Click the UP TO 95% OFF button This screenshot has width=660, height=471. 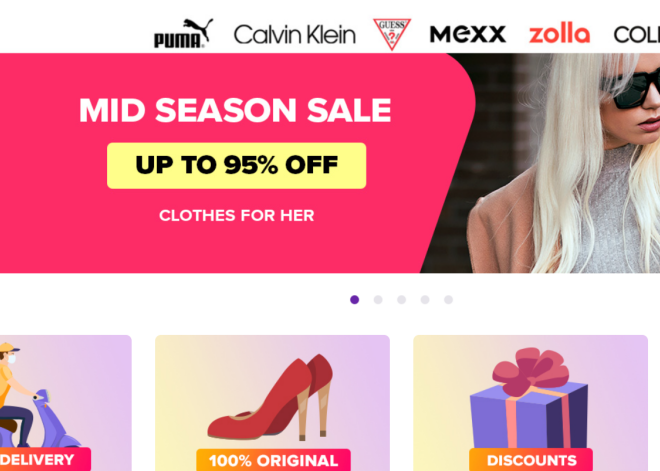point(237,165)
